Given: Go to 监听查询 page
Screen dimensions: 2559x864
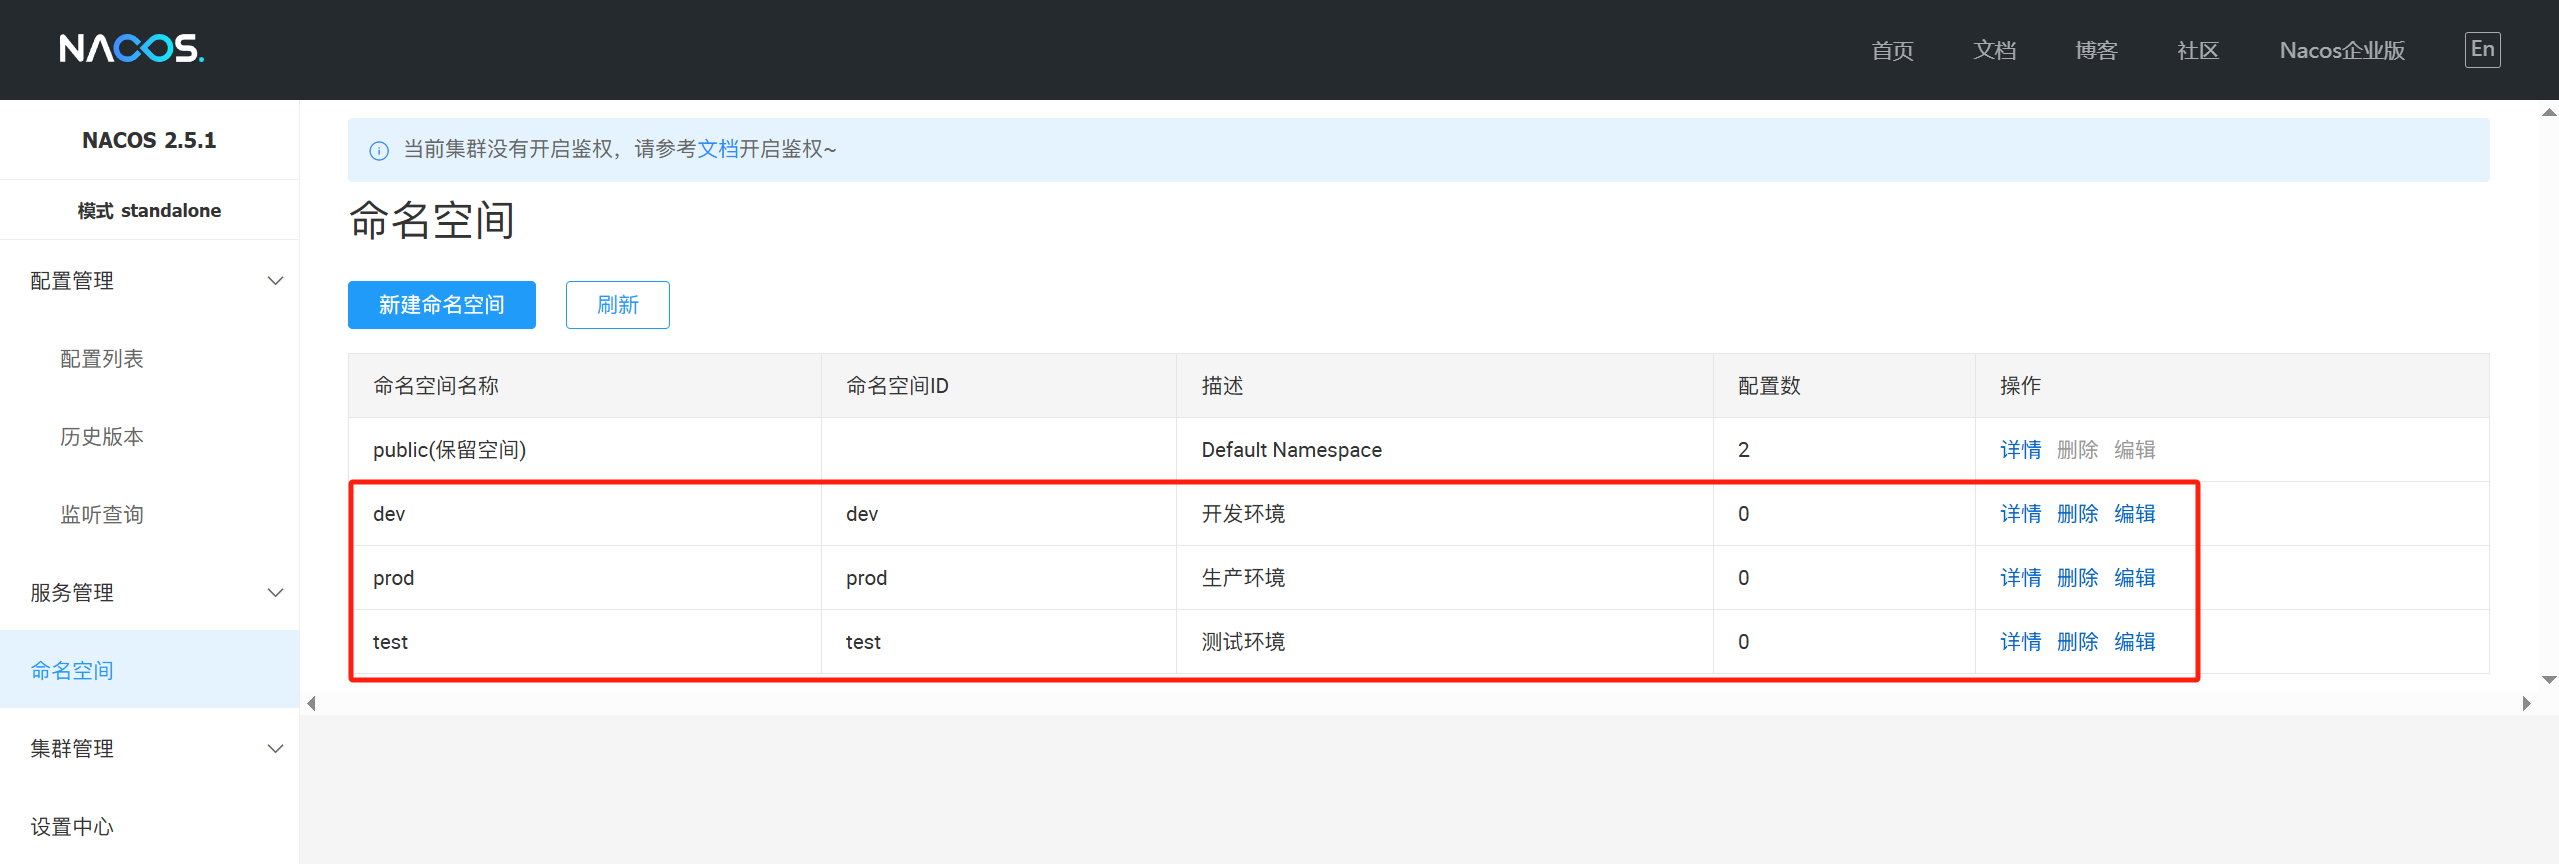Looking at the screenshot, I should click(x=102, y=515).
